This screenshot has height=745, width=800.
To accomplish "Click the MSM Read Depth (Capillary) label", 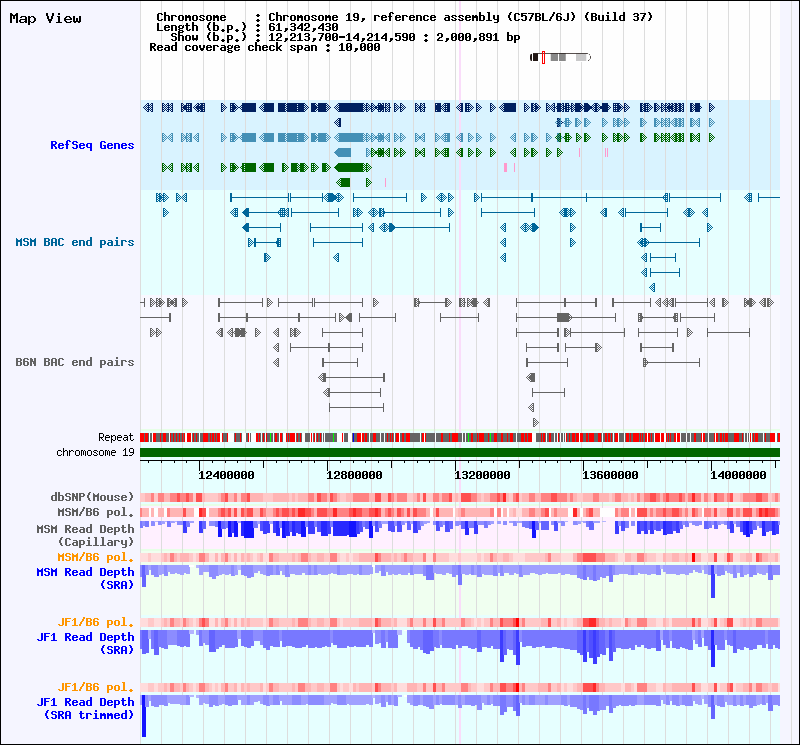I will point(85,535).
